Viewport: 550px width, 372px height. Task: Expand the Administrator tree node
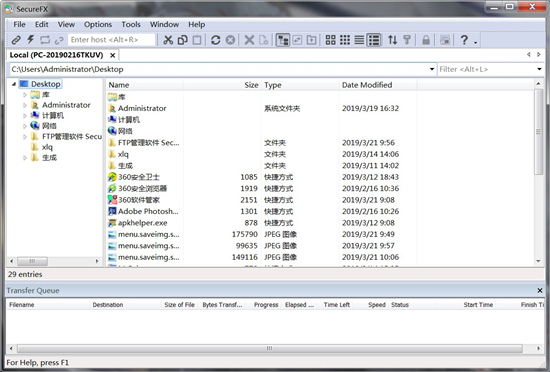25,105
